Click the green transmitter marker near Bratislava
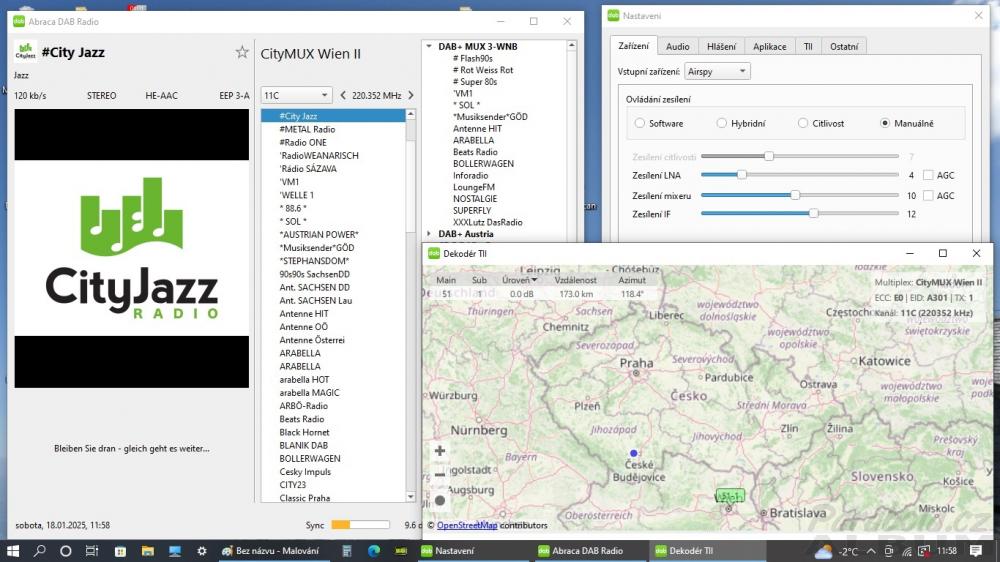The width and height of the screenshot is (1000, 562). [x=730, y=496]
